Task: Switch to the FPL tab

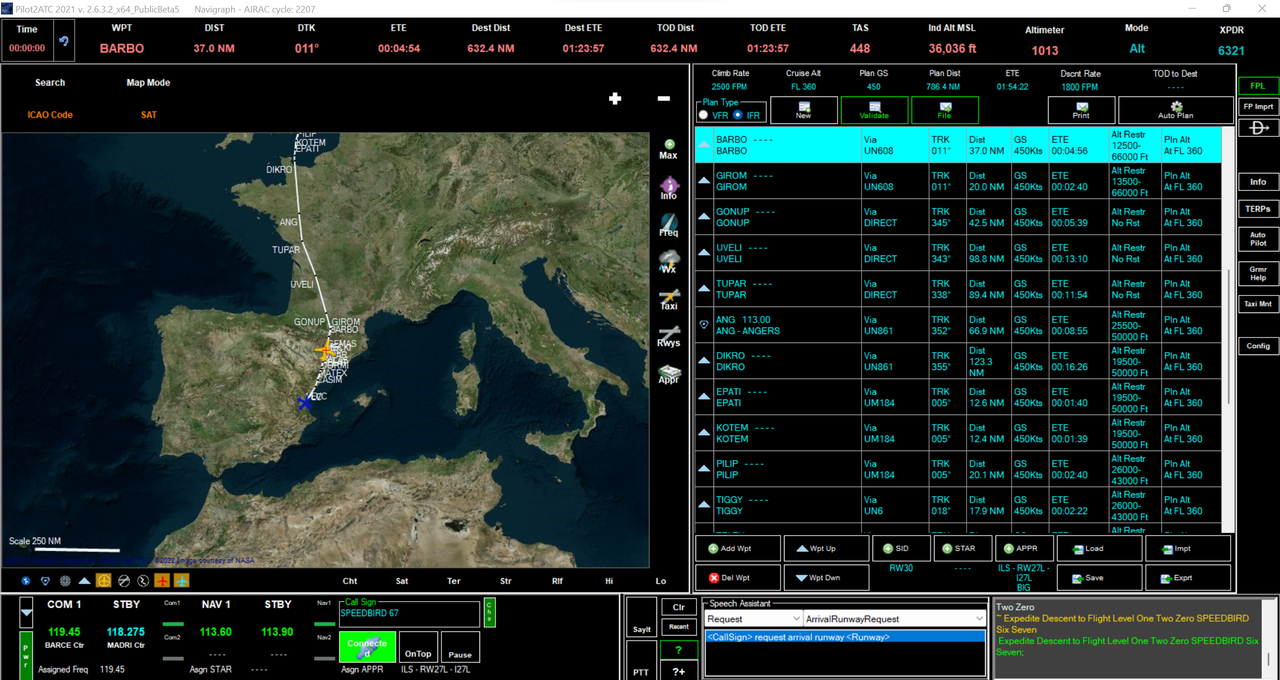Action: [x=1258, y=86]
